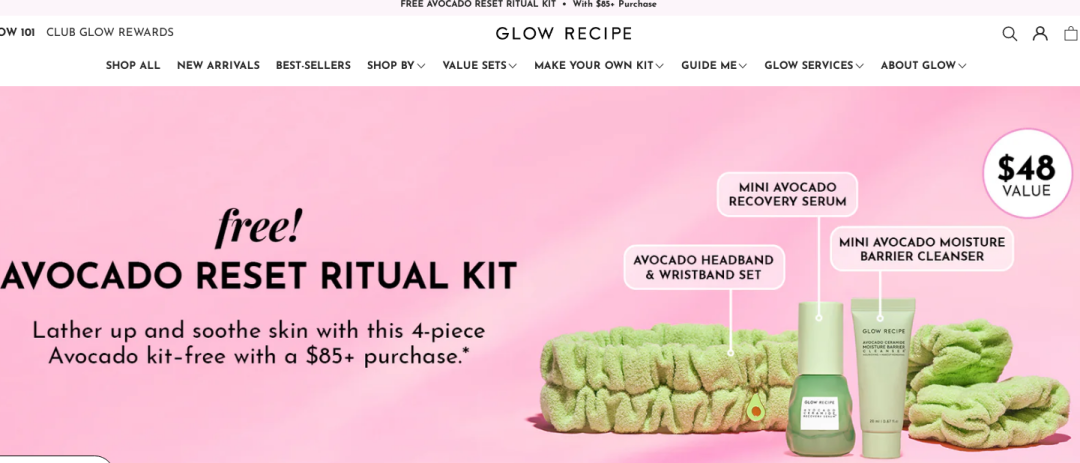The image size is (1080, 463).
Task: Open the shopping bag icon
Action: [1071, 33]
